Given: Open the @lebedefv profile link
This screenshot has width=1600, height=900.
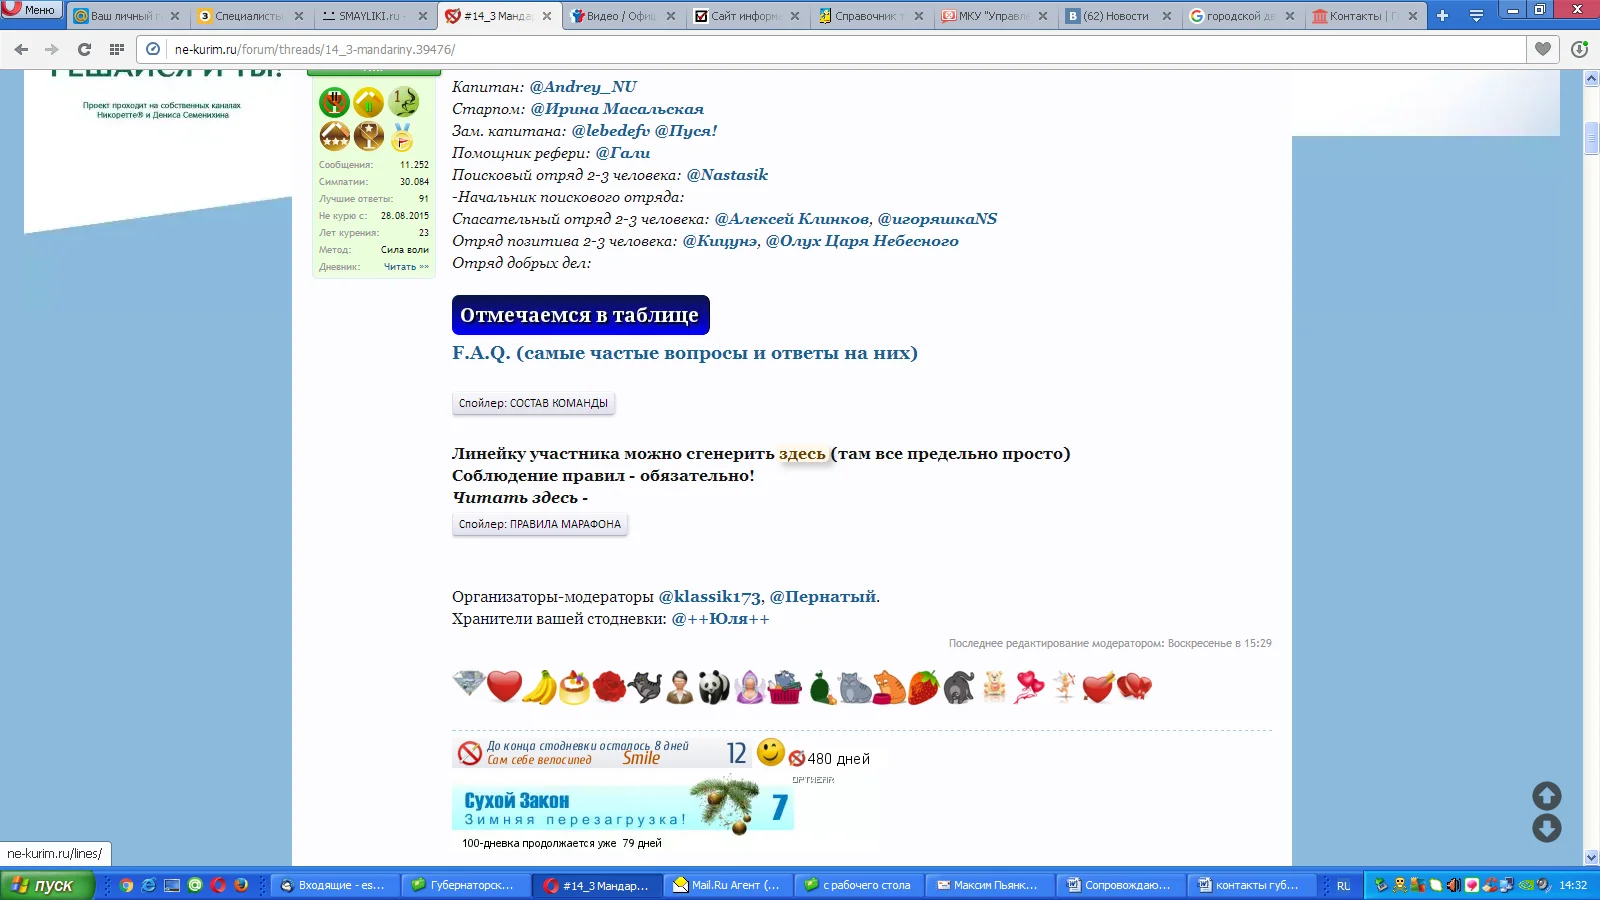Looking at the screenshot, I should click(x=611, y=131).
